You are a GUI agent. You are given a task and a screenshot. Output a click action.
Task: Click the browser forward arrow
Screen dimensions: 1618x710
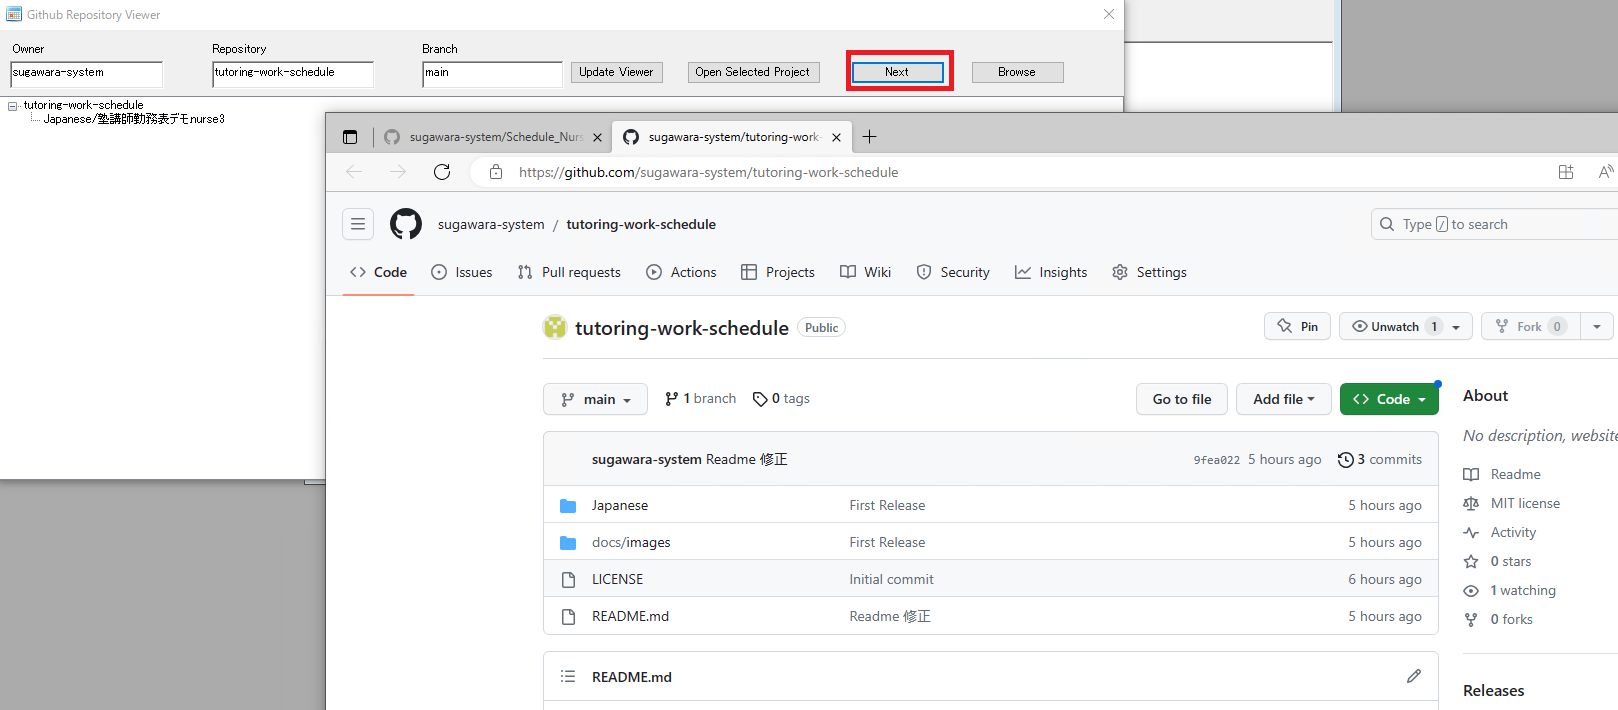398,172
